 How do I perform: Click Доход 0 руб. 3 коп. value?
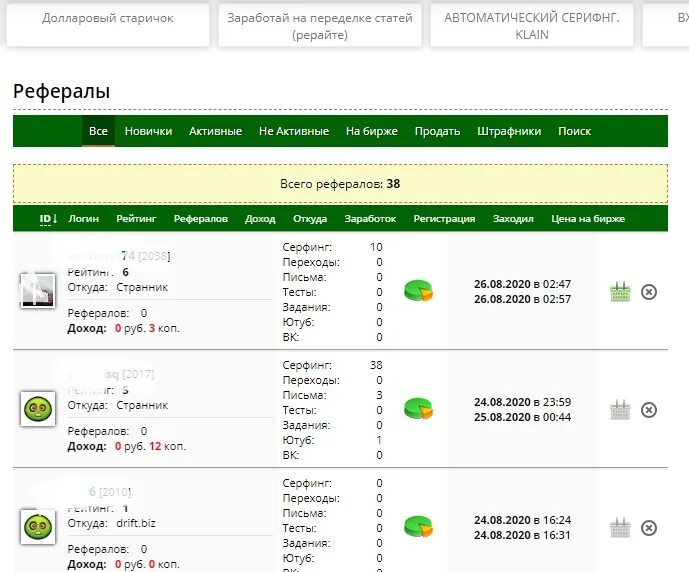tap(123, 328)
